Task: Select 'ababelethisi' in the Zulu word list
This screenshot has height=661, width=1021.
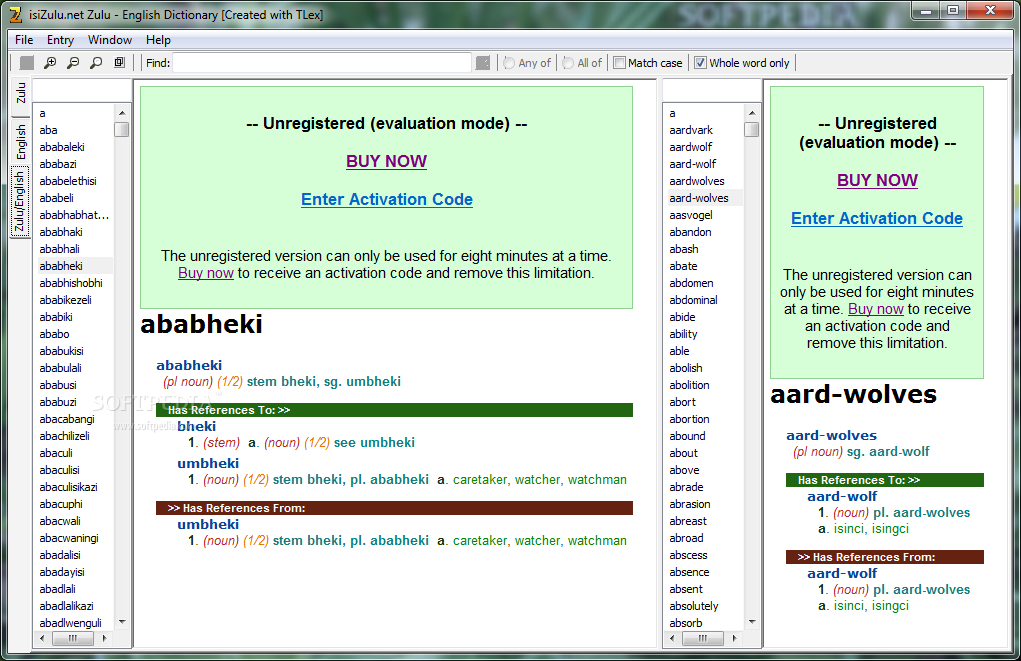Action: 68,181
